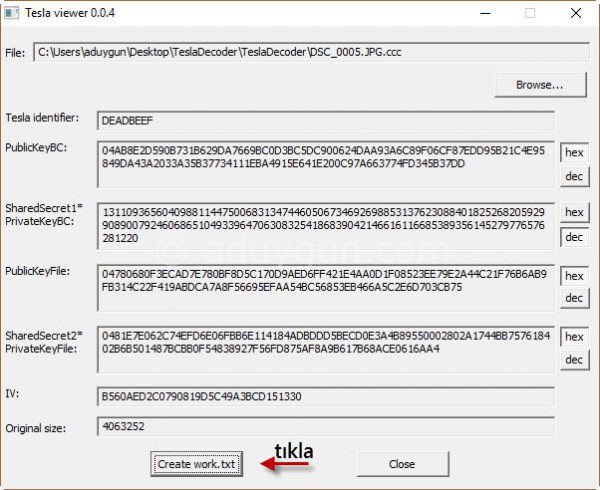
Task: Click the "Tesla identifier:" label
Action: click(42, 118)
